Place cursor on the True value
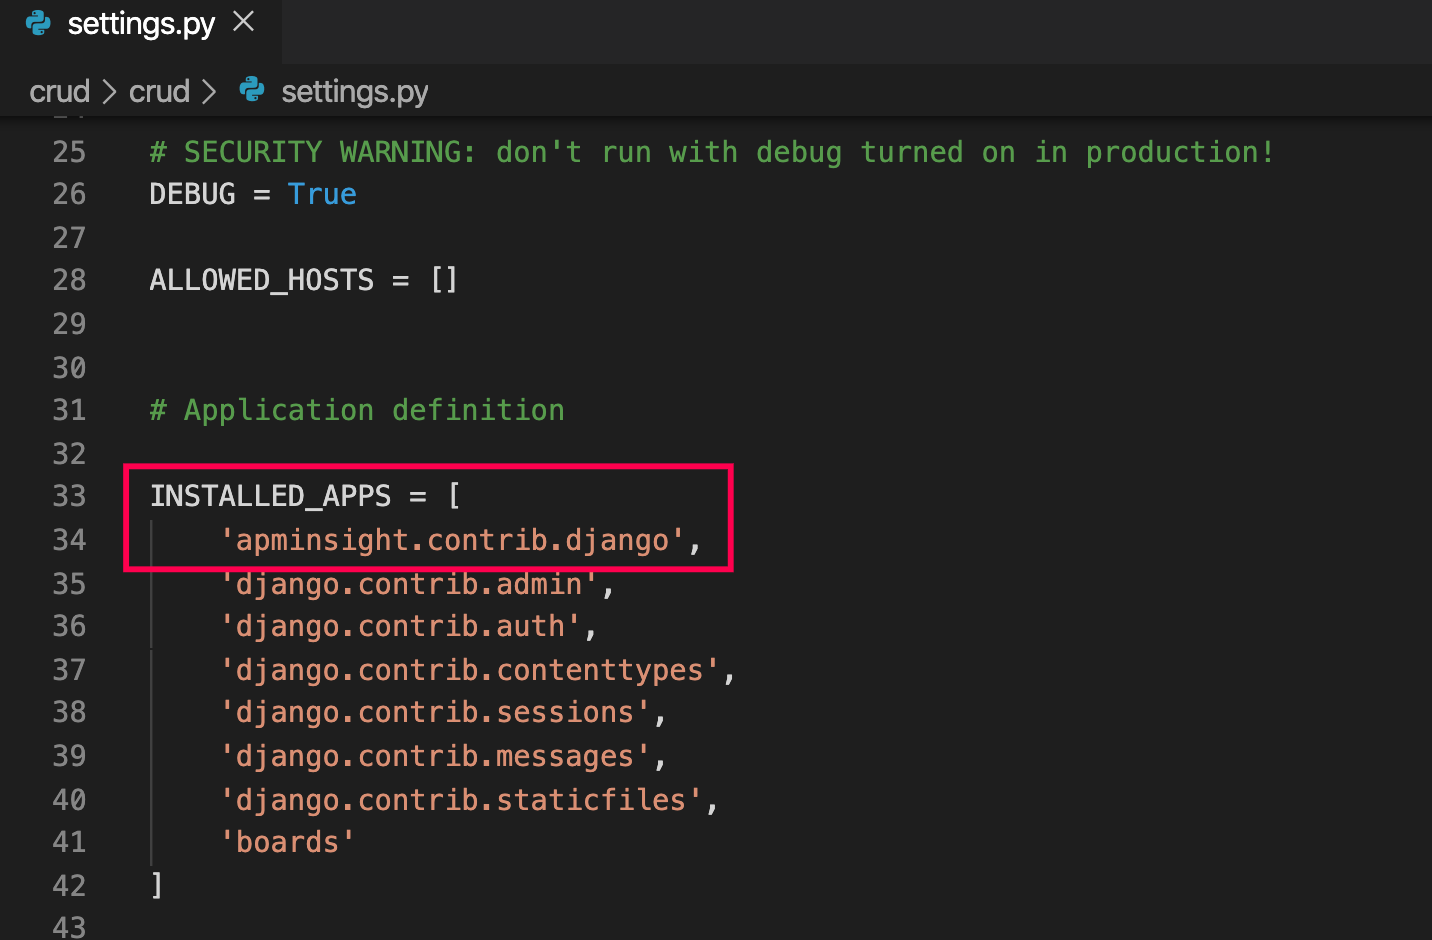This screenshot has height=940, width=1432. click(321, 194)
